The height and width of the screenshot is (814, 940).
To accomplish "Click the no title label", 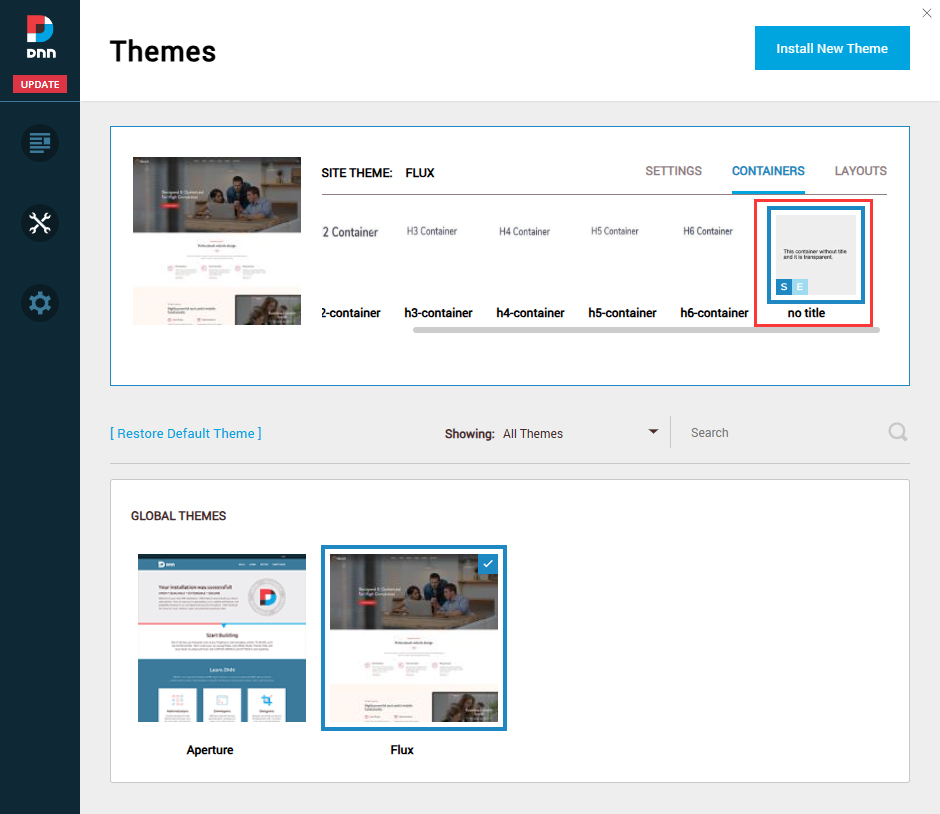I will coord(806,313).
